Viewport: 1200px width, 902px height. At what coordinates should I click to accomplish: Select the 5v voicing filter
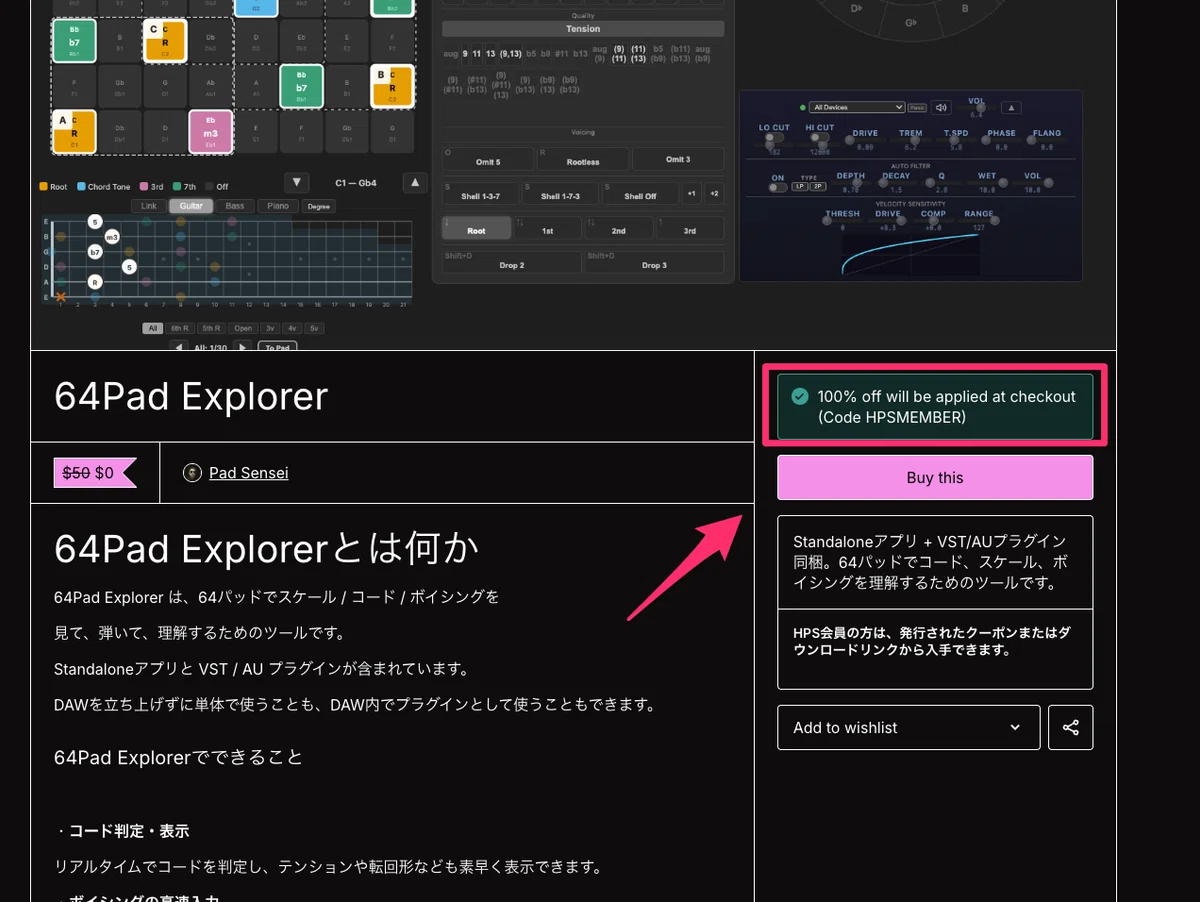pos(314,328)
